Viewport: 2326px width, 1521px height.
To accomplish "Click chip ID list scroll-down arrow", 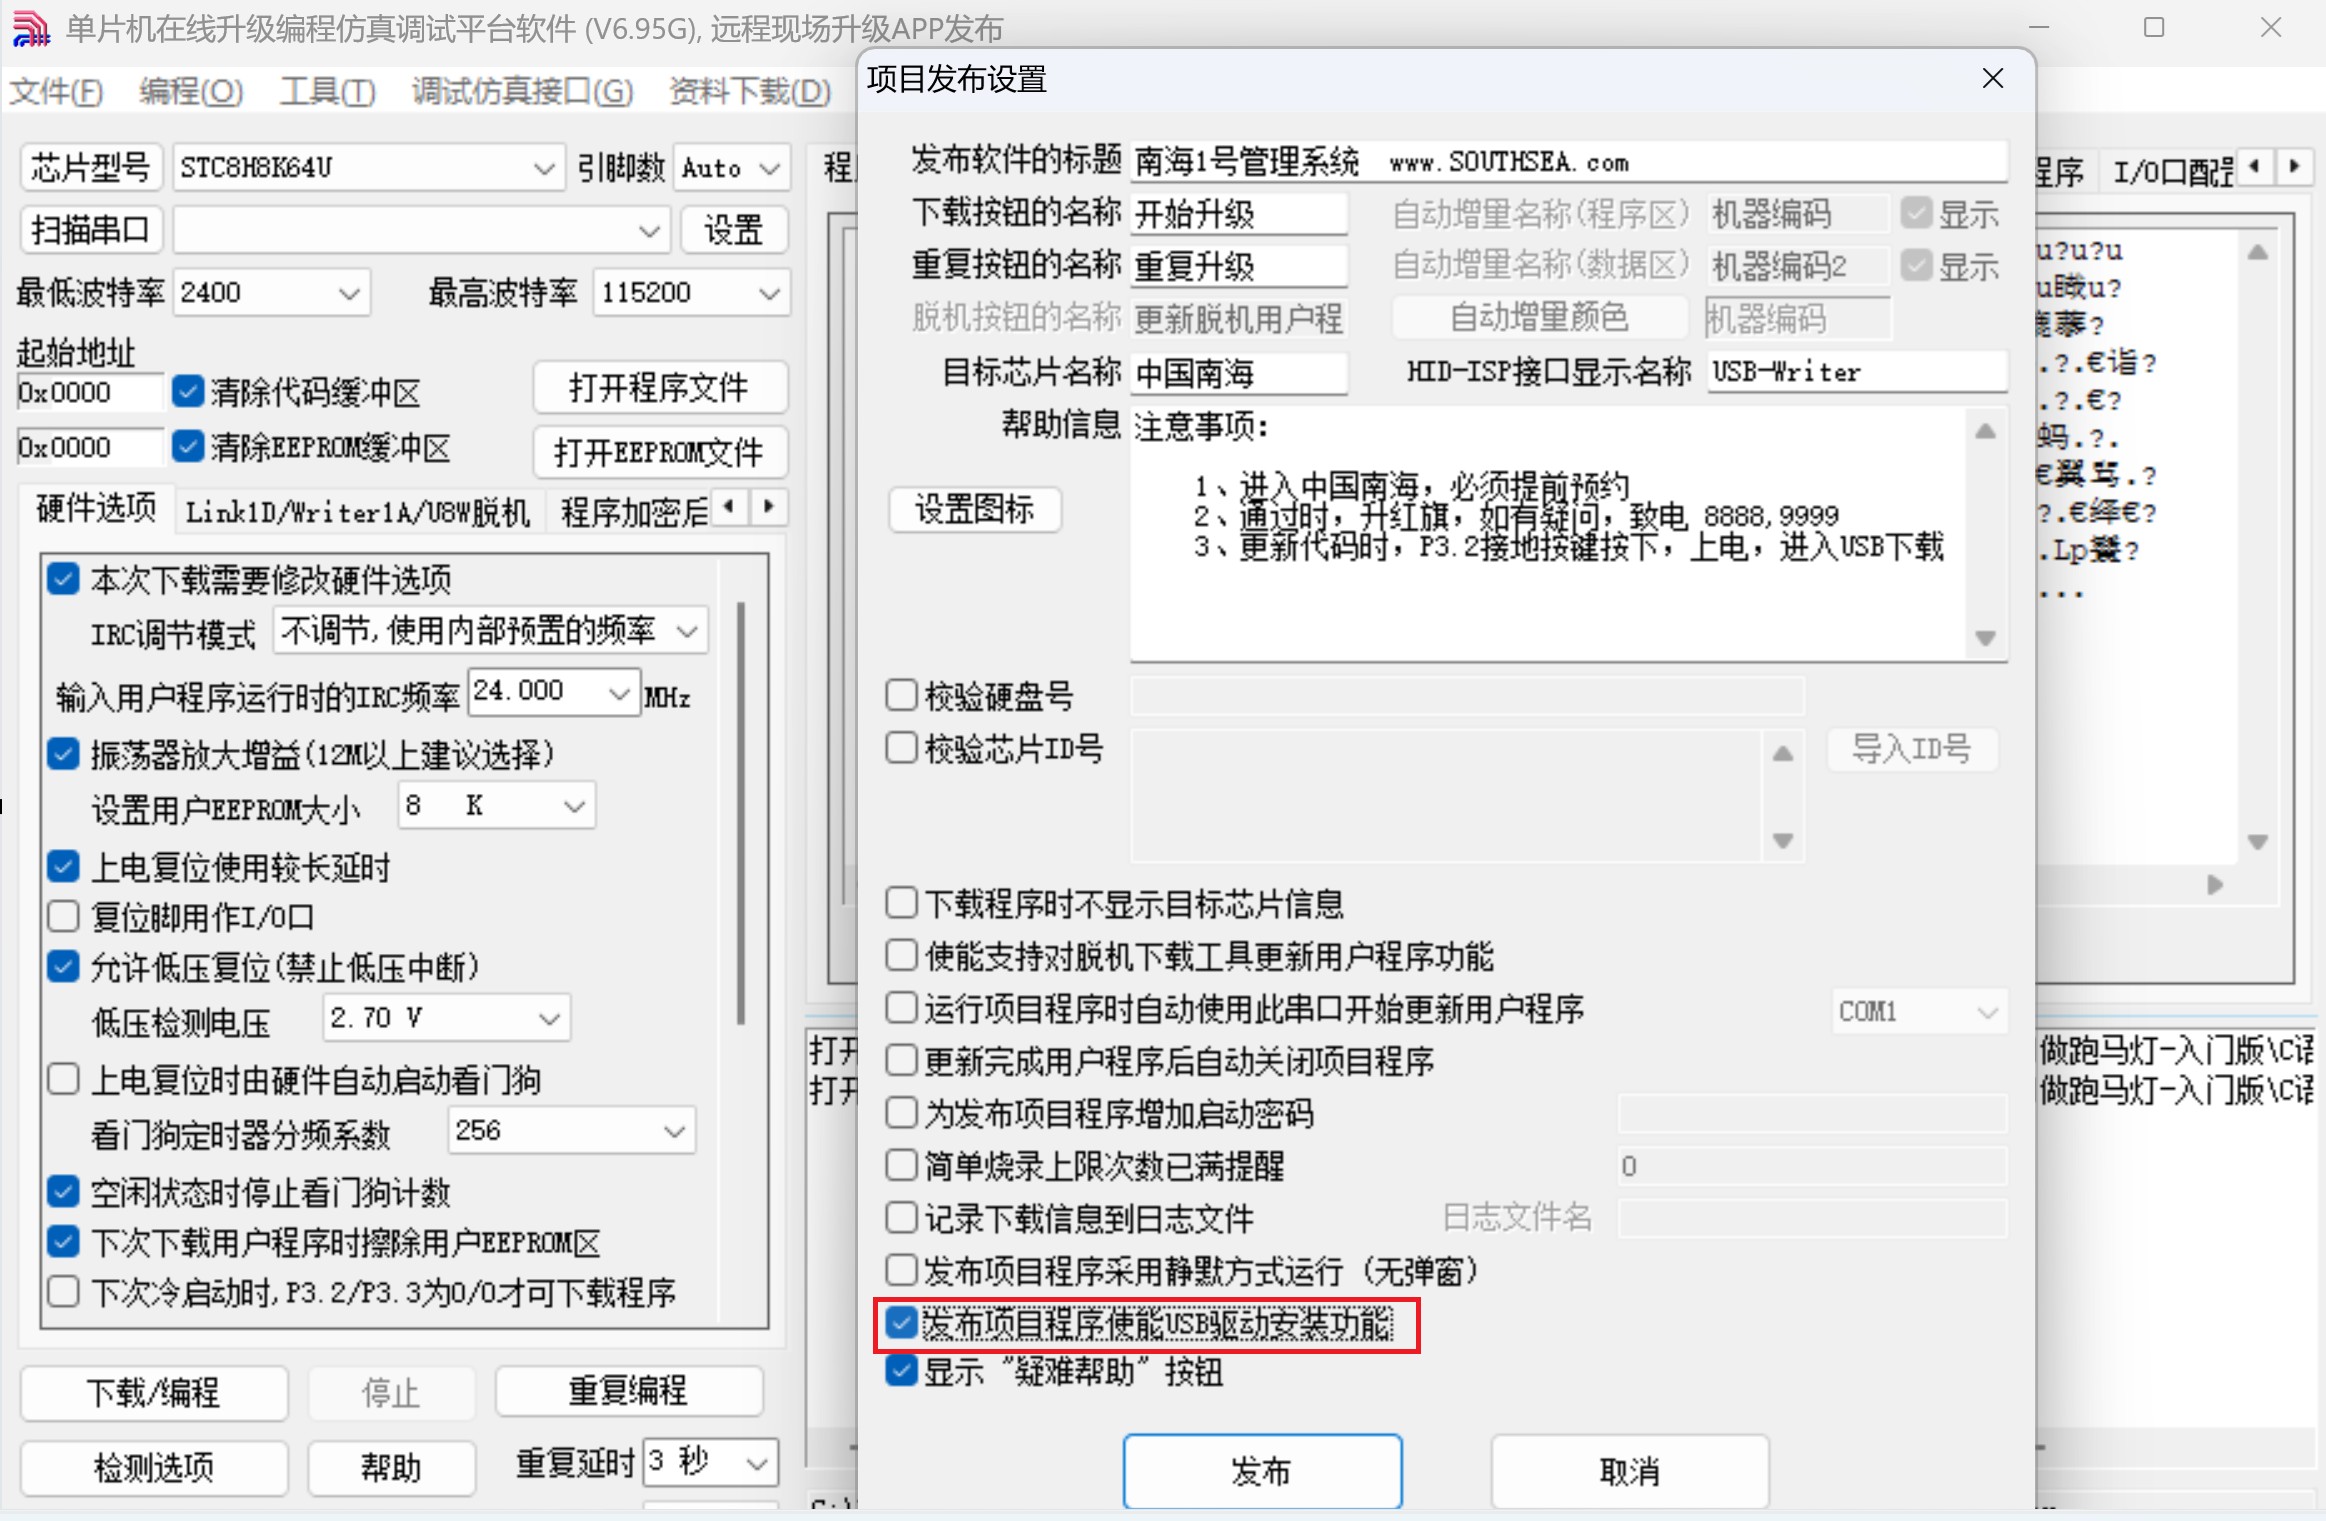I will coord(1782,840).
